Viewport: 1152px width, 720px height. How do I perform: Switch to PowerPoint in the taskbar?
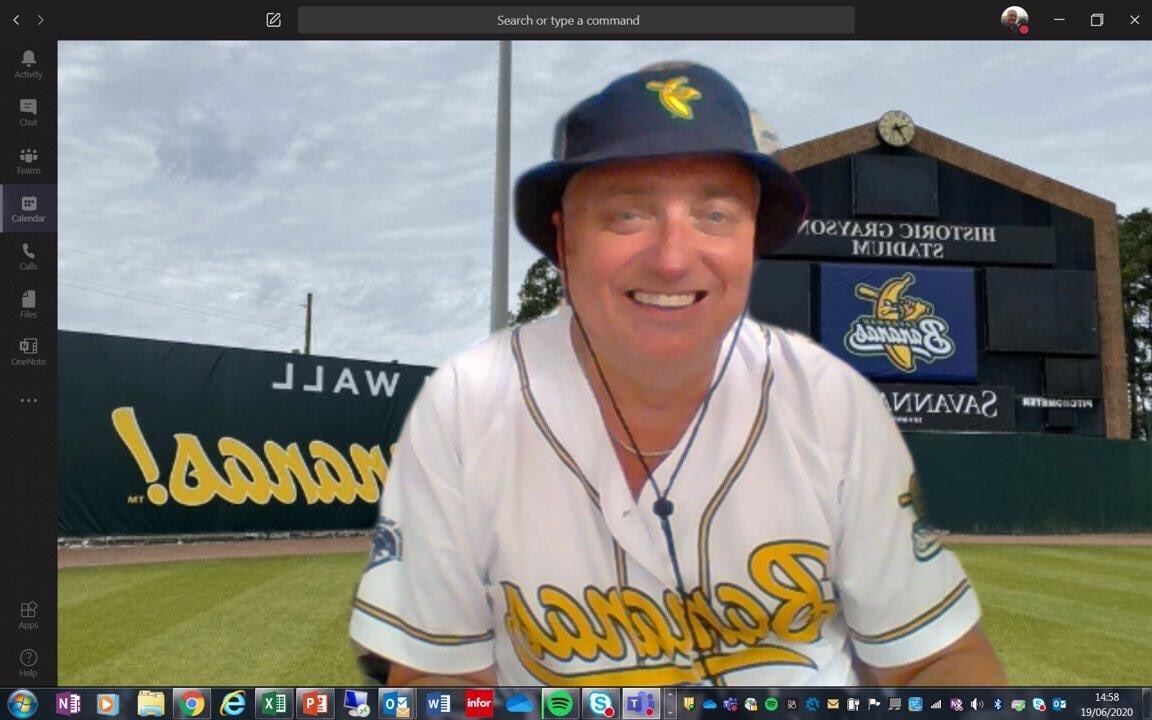click(x=315, y=704)
